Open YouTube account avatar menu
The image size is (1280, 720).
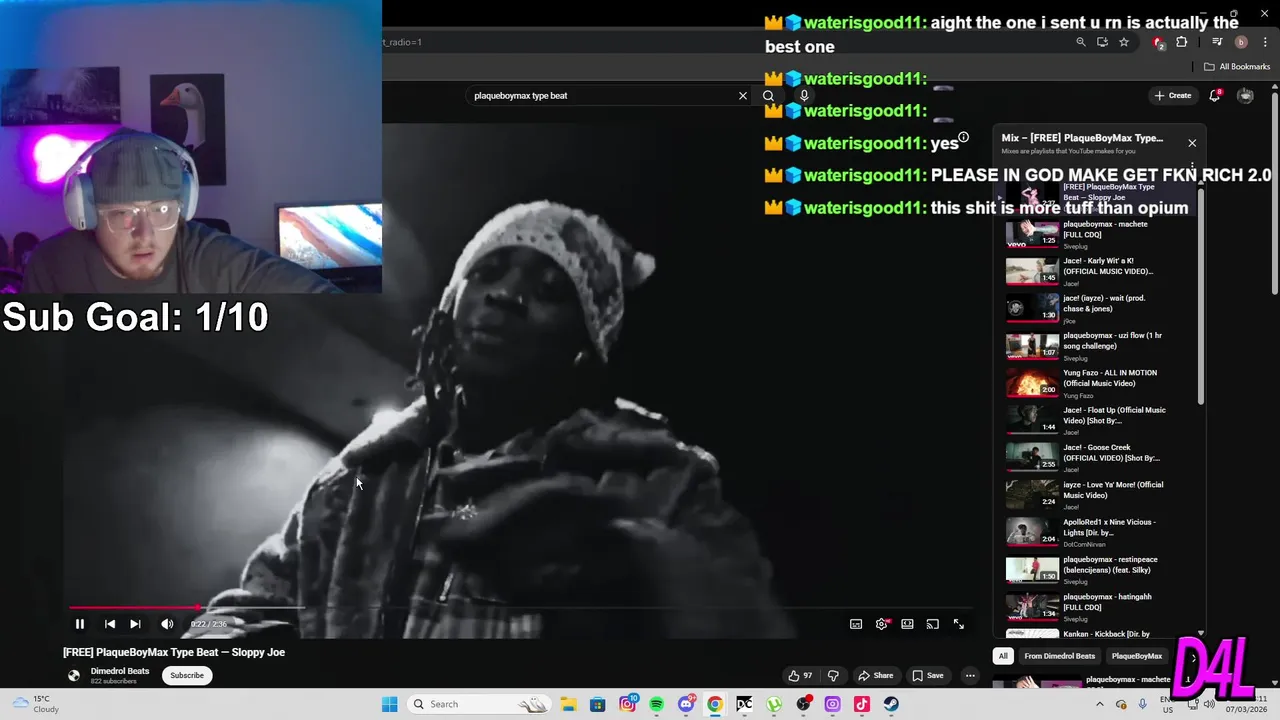click(1245, 96)
